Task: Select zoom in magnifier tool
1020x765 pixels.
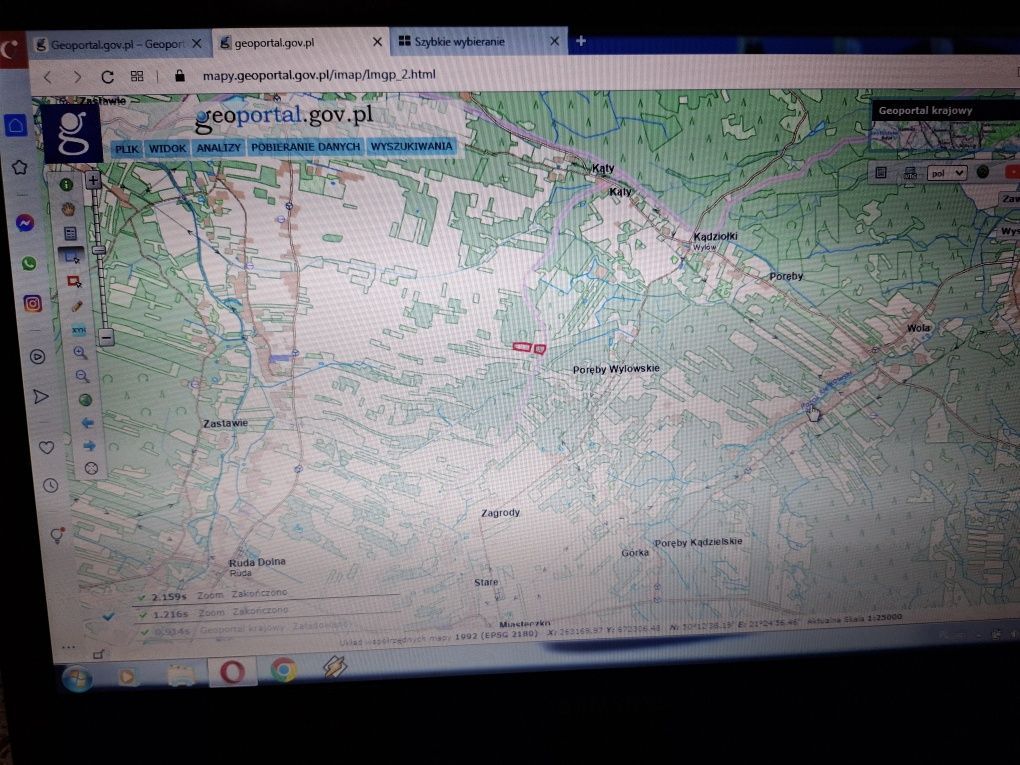Action: [80, 353]
